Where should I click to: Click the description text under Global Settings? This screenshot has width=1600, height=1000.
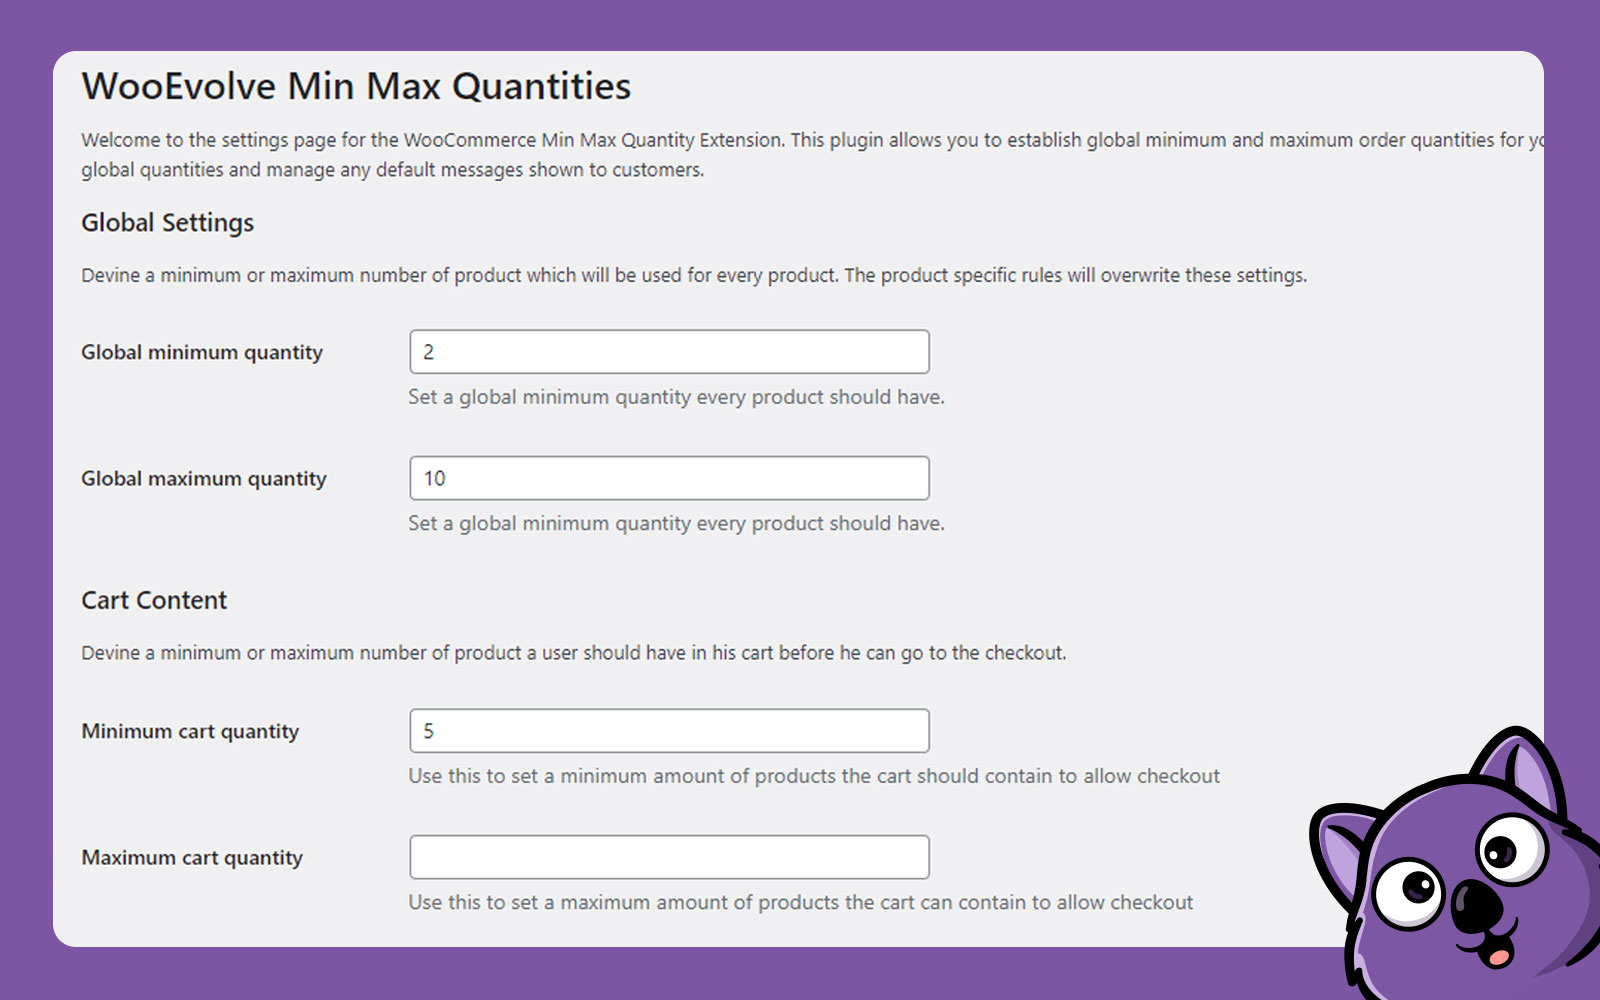tap(694, 275)
